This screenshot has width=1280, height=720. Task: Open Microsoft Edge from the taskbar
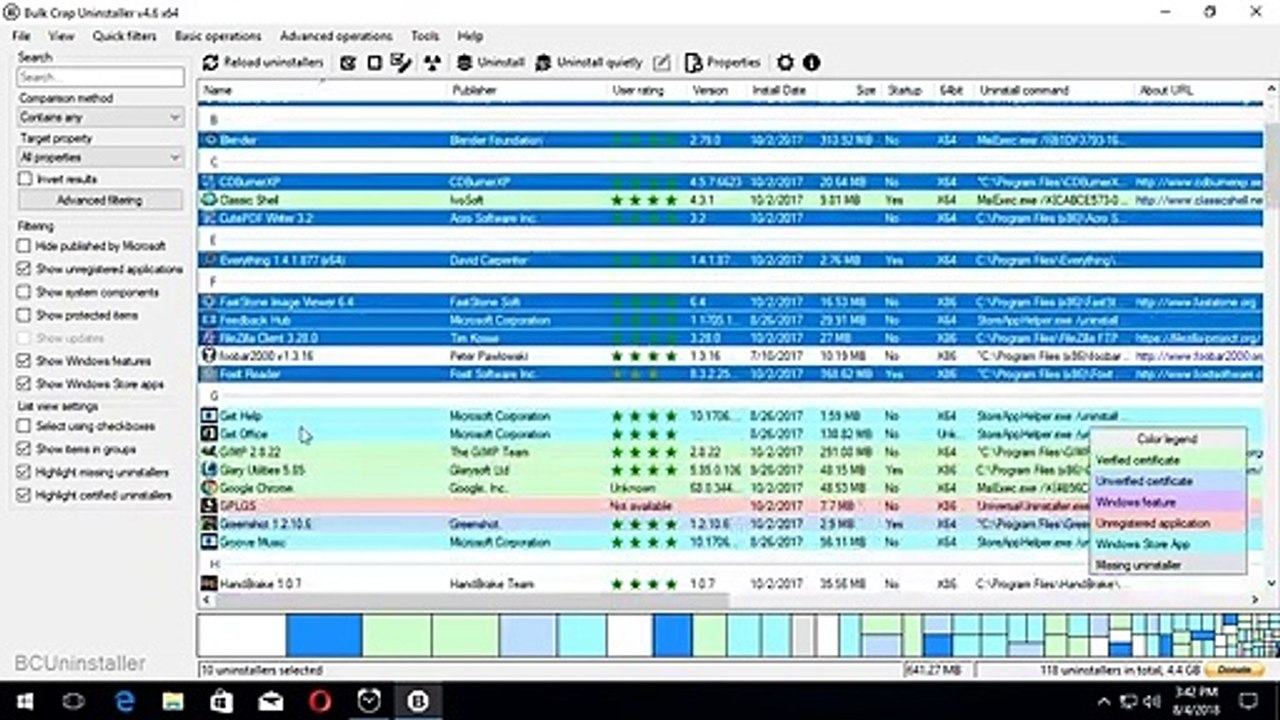pyautogui.click(x=125, y=701)
